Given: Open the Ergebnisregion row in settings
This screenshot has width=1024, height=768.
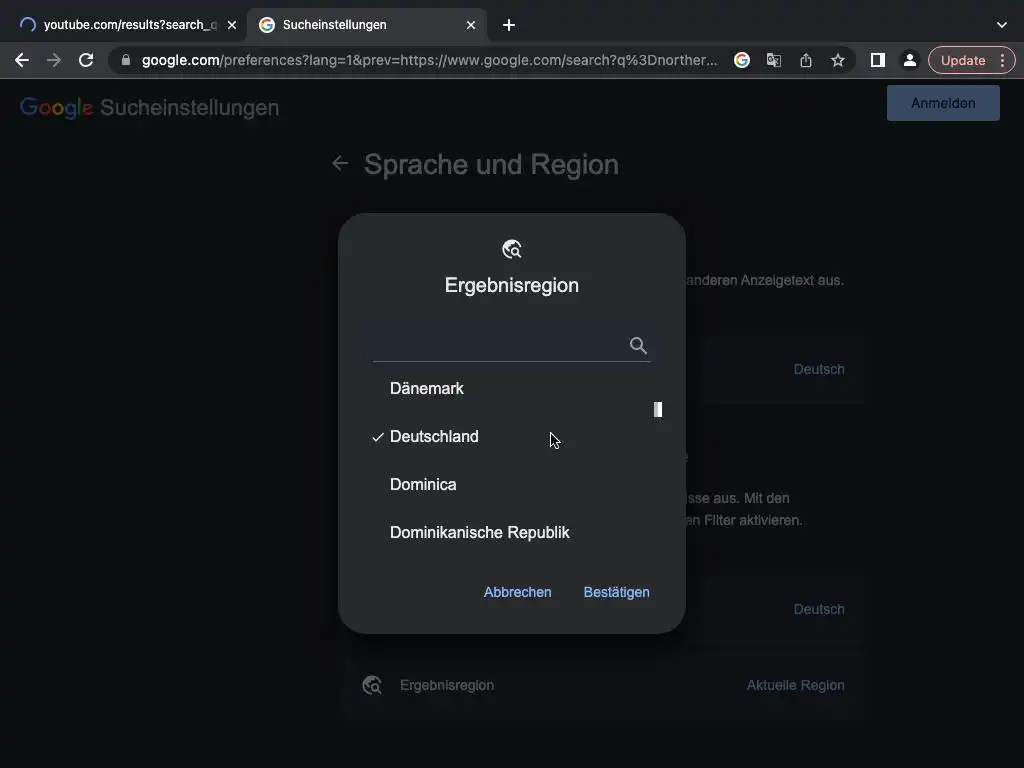Looking at the screenshot, I should tap(603, 685).
